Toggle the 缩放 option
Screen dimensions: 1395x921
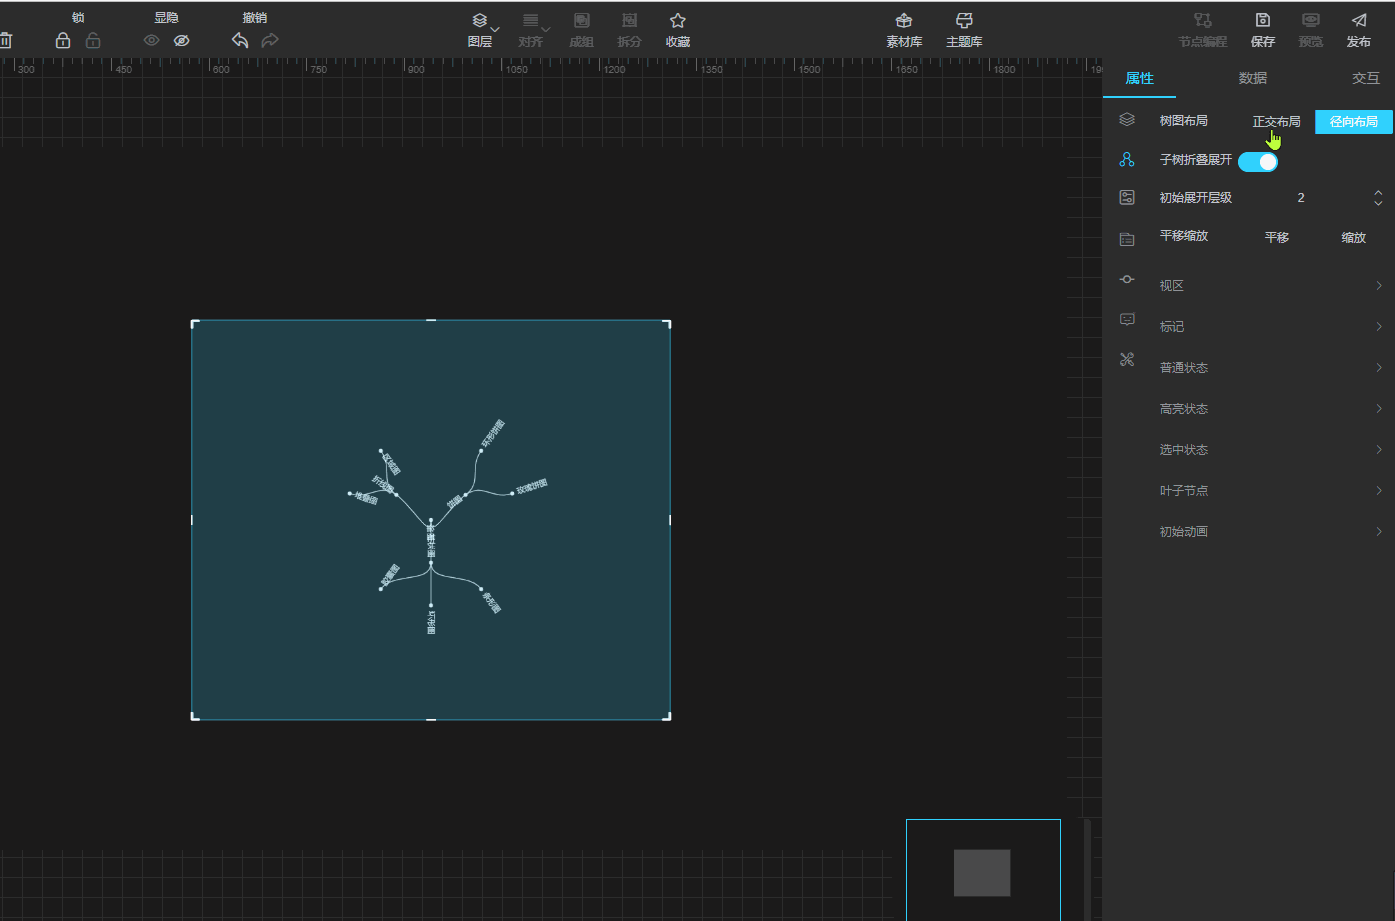(1354, 238)
